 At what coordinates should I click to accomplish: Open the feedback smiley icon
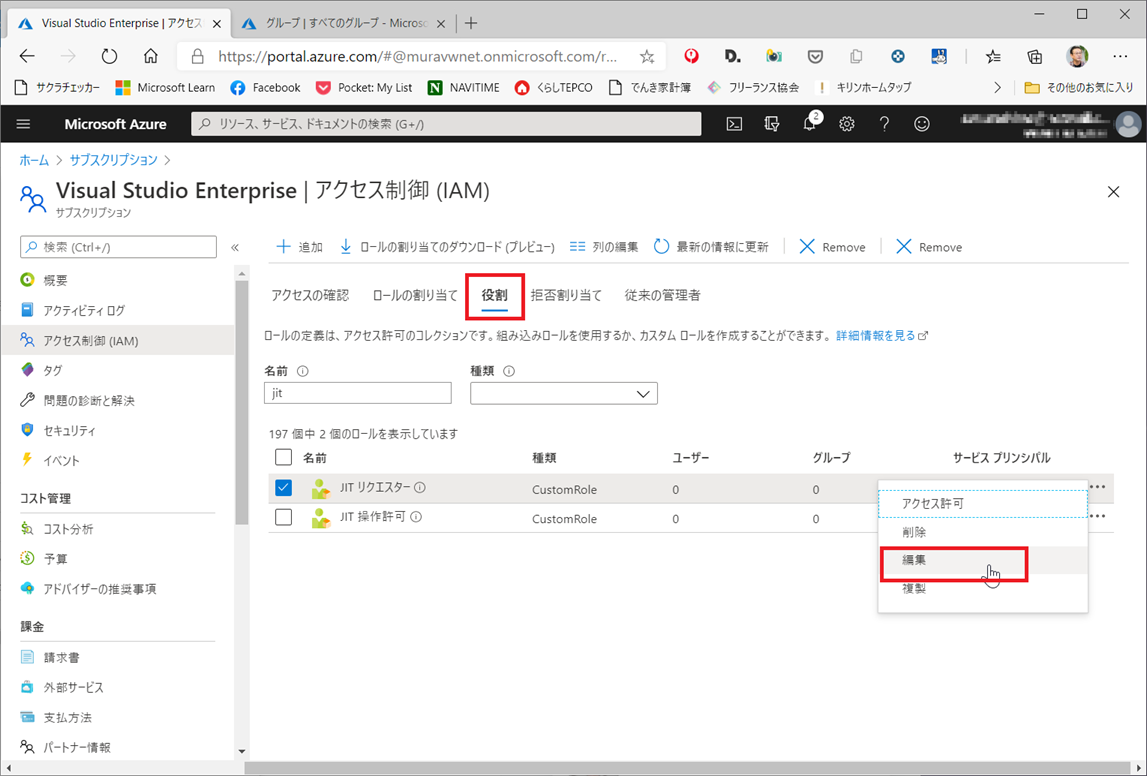[922, 124]
